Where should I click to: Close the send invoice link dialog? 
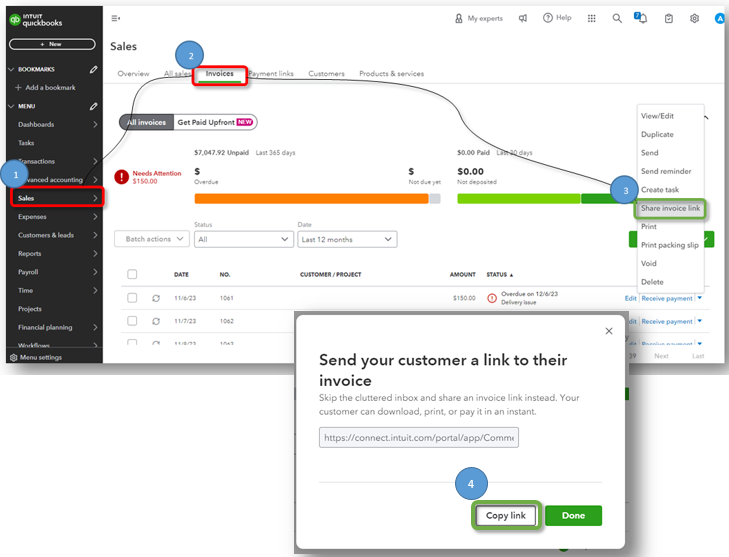609,331
